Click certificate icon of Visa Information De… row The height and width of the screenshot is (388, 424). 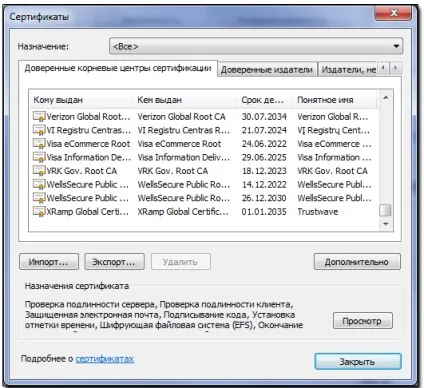coord(39,157)
